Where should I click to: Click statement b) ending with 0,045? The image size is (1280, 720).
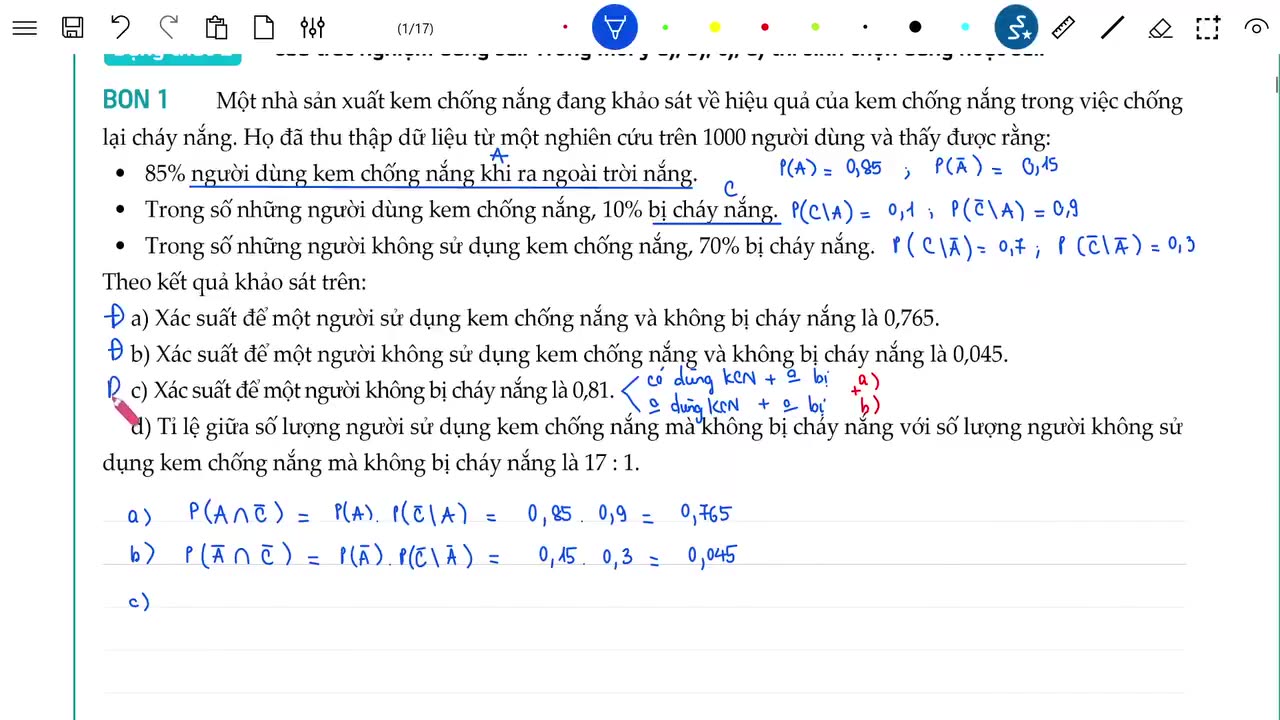tap(570, 354)
